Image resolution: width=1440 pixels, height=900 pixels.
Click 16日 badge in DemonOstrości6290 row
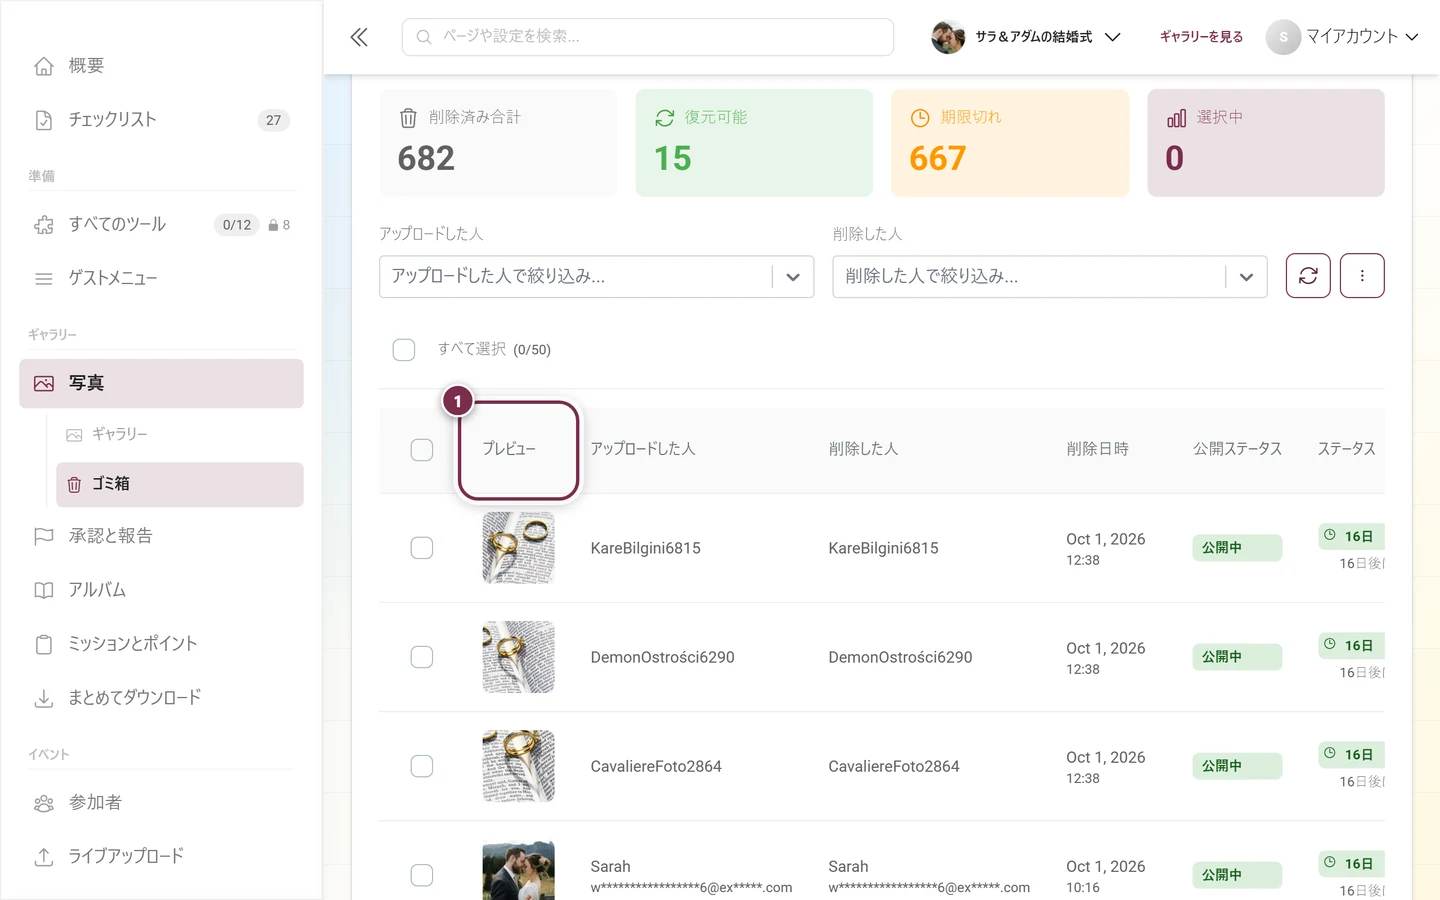tap(1352, 646)
